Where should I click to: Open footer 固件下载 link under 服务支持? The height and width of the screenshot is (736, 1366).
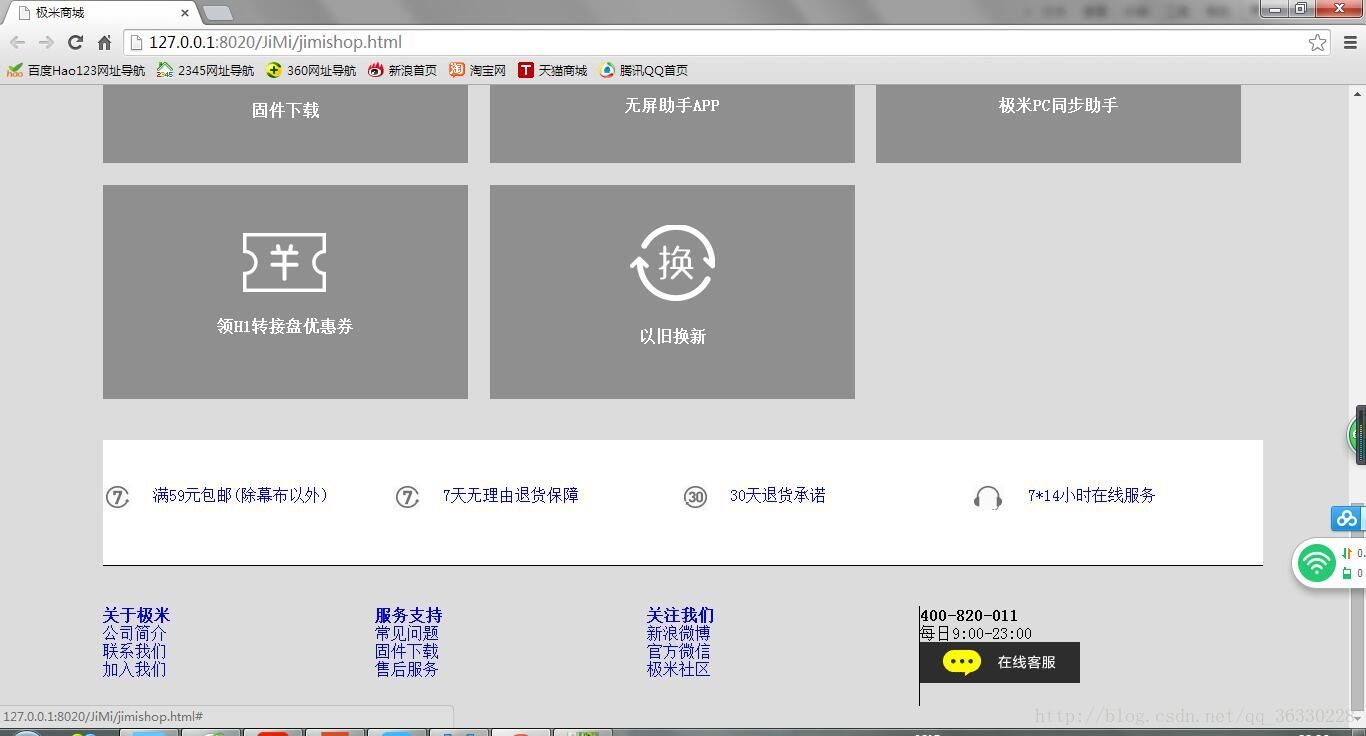(406, 651)
